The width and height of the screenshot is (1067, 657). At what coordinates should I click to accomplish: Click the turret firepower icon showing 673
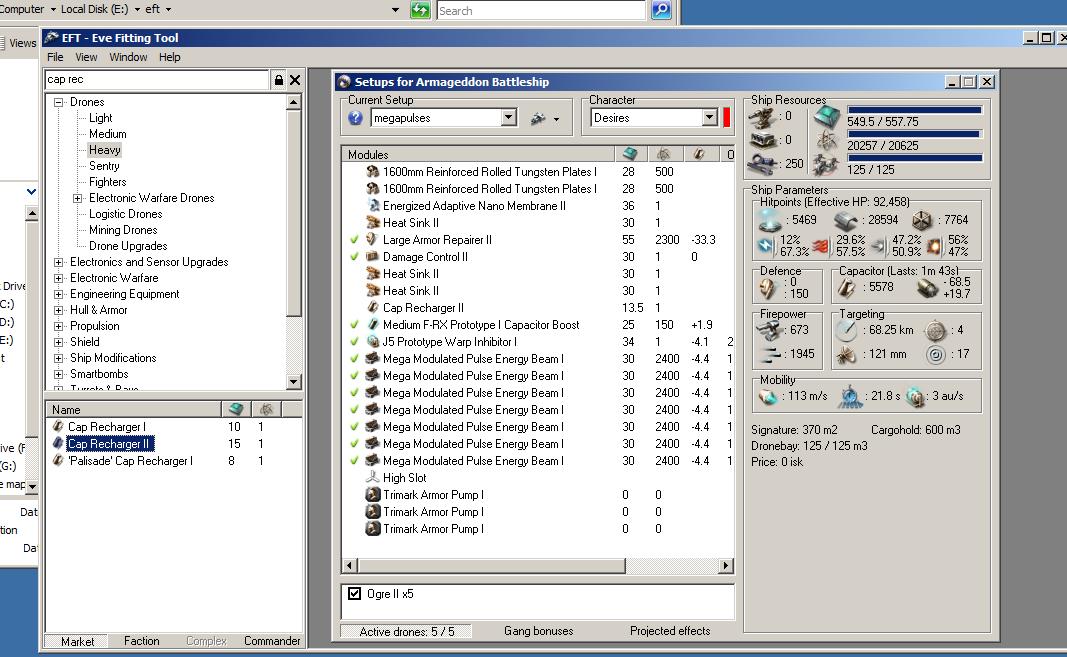tap(770, 330)
